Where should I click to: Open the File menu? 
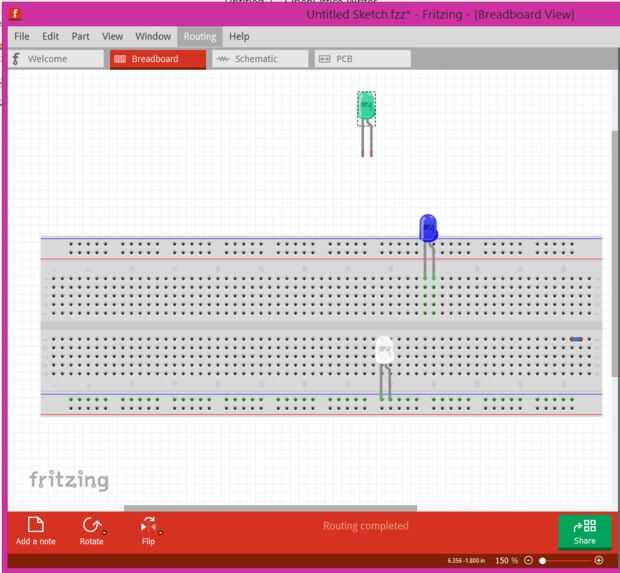pyautogui.click(x=22, y=36)
